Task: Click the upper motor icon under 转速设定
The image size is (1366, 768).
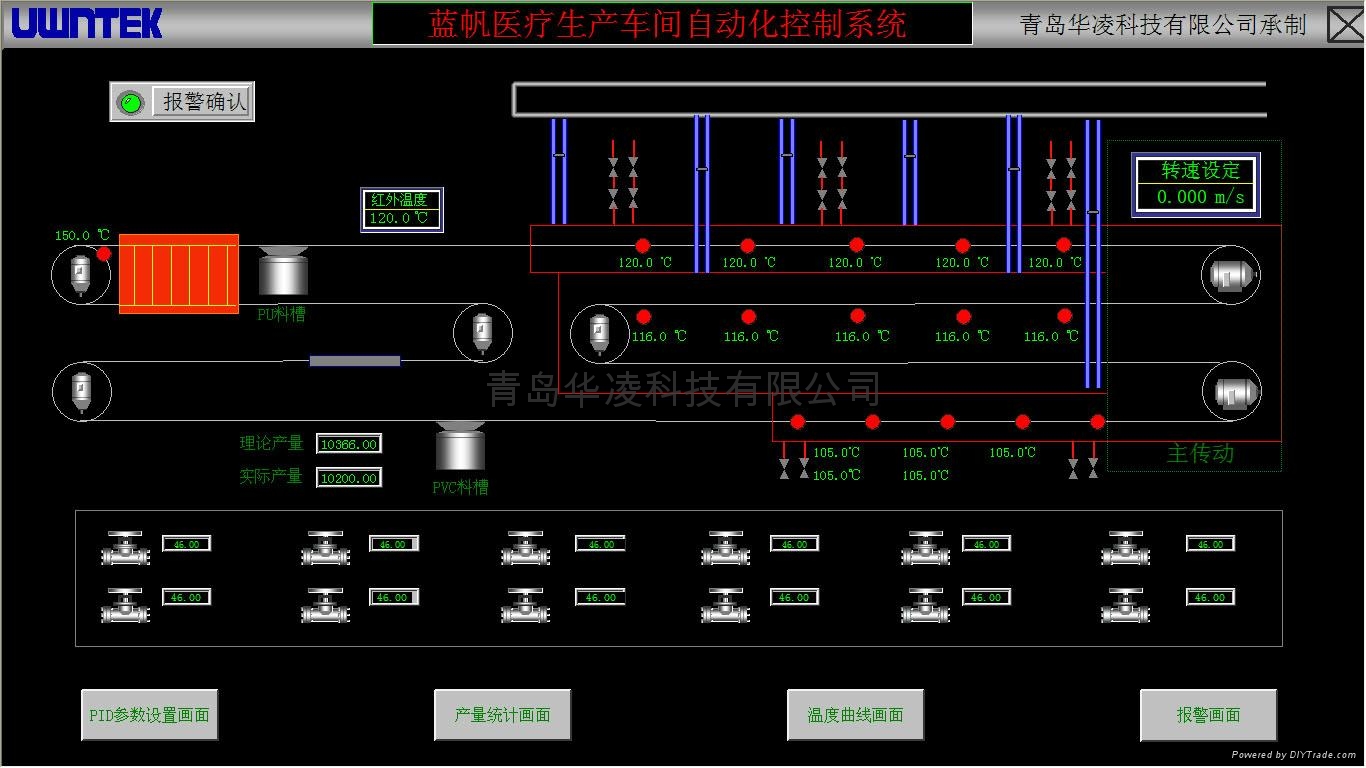Action: point(1230,274)
